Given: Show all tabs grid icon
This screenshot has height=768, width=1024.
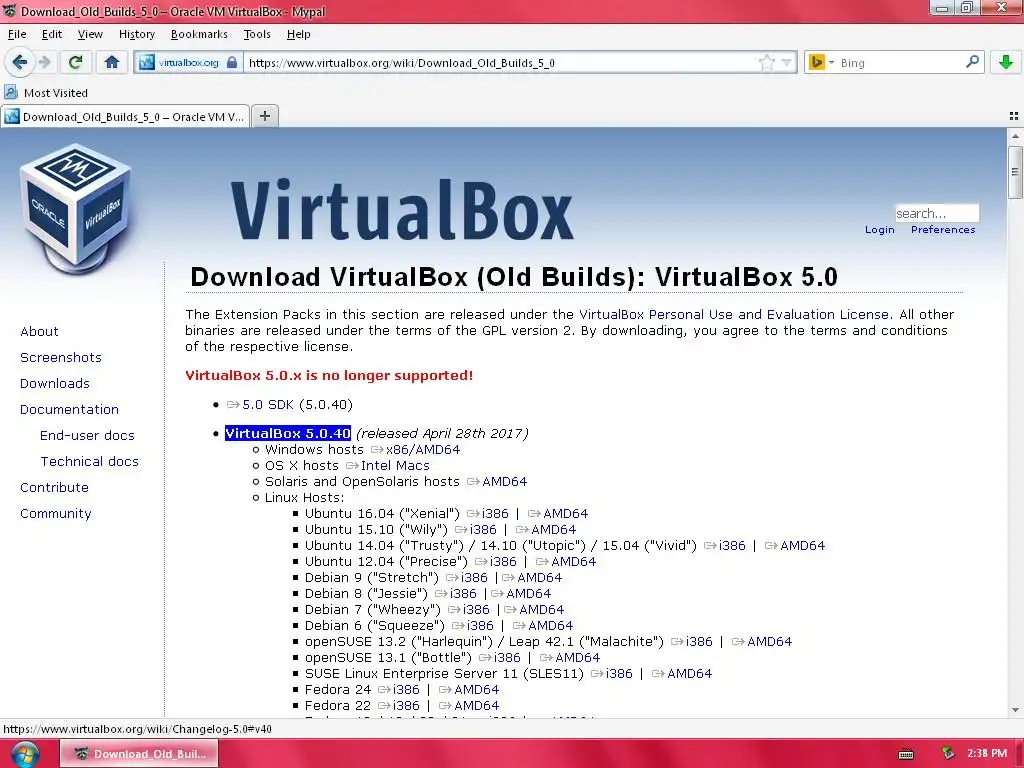Looking at the screenshot, I should click(x=1014, y=116).
